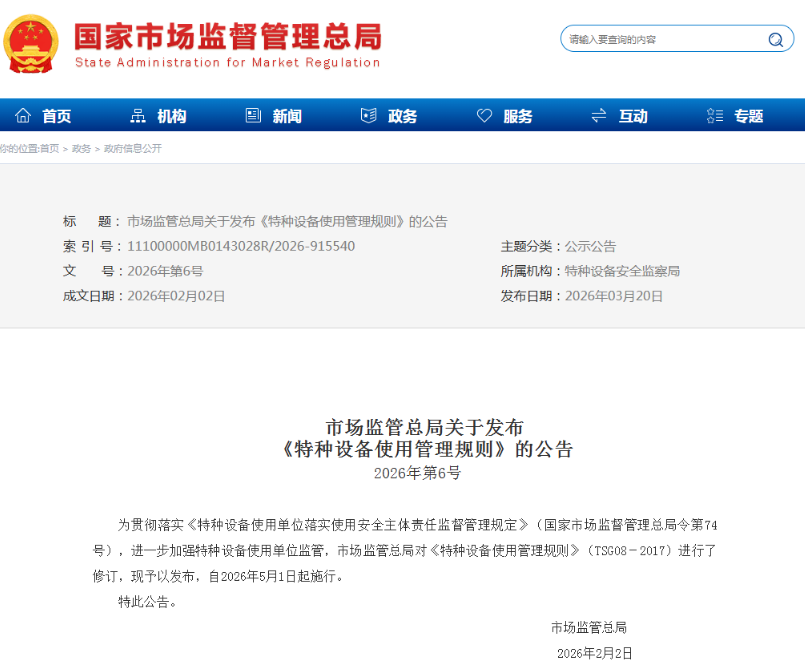Click the 所属机构 value 特种设备安全监察局
Viewport: 805px width, 665px height.
tap(622, 271)
